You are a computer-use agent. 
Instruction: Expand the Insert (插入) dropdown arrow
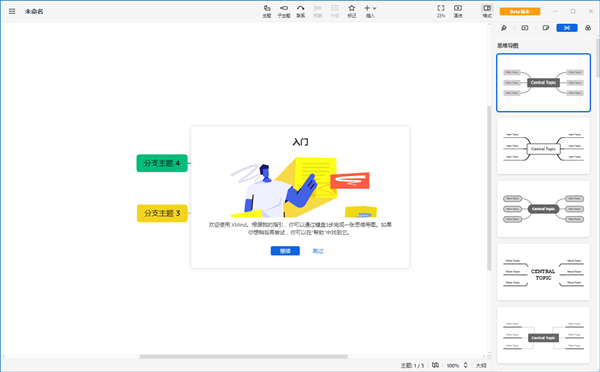tap(375, 8)
